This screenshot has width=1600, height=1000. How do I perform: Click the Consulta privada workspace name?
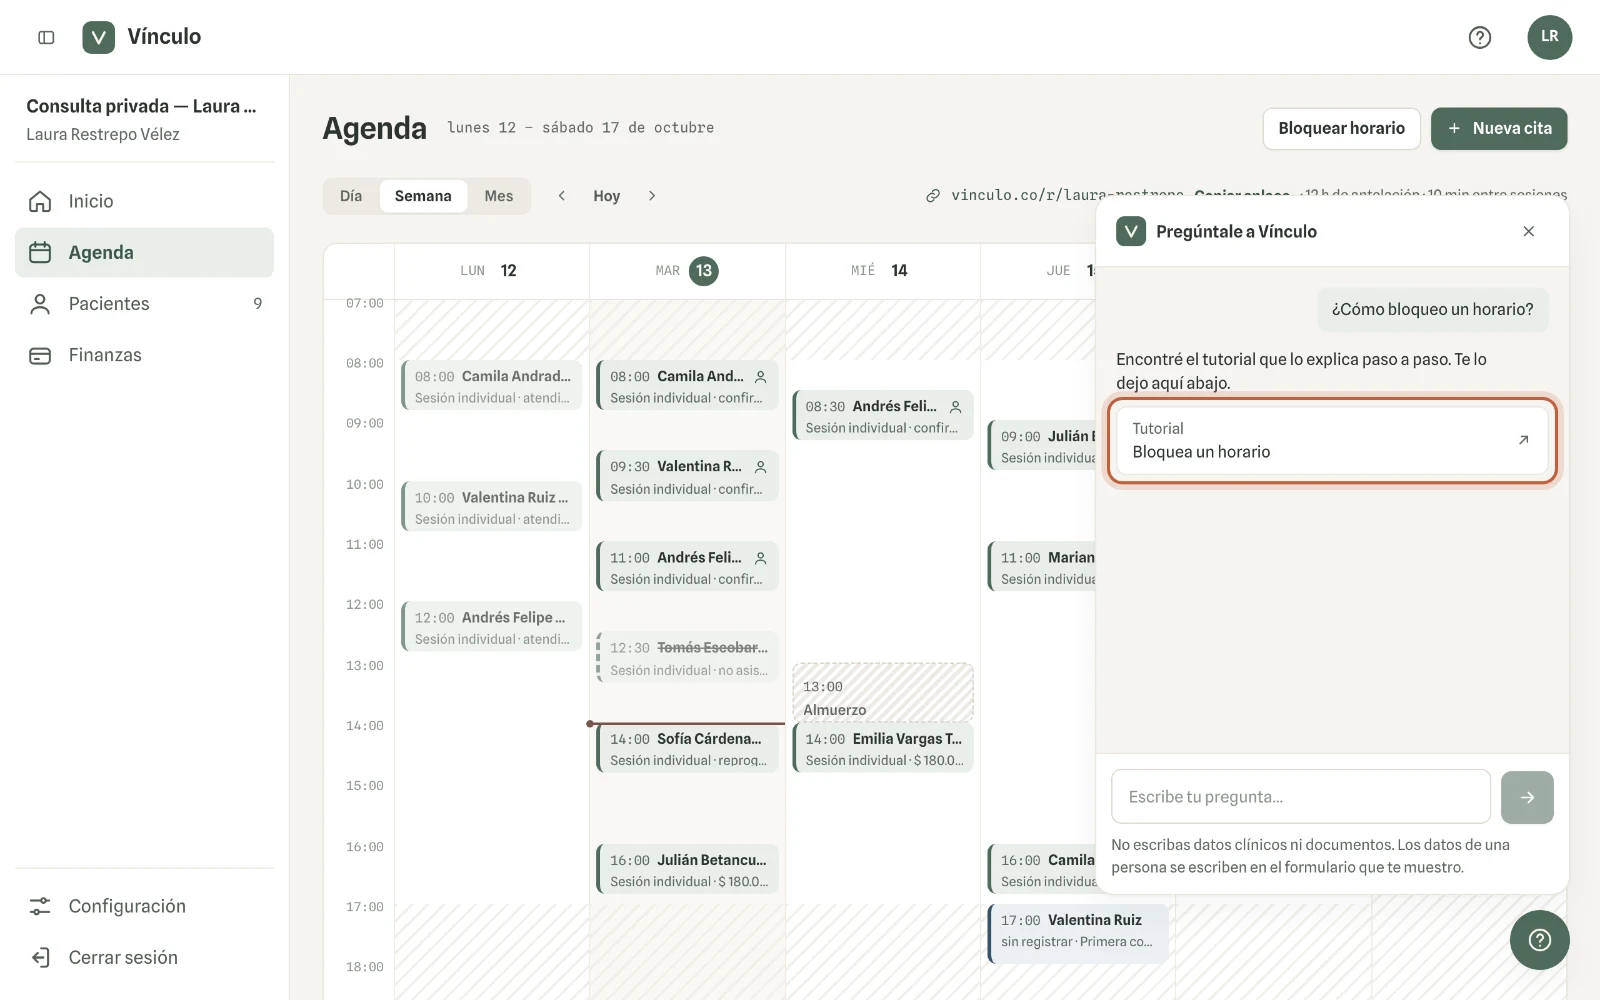coord(141,106)
